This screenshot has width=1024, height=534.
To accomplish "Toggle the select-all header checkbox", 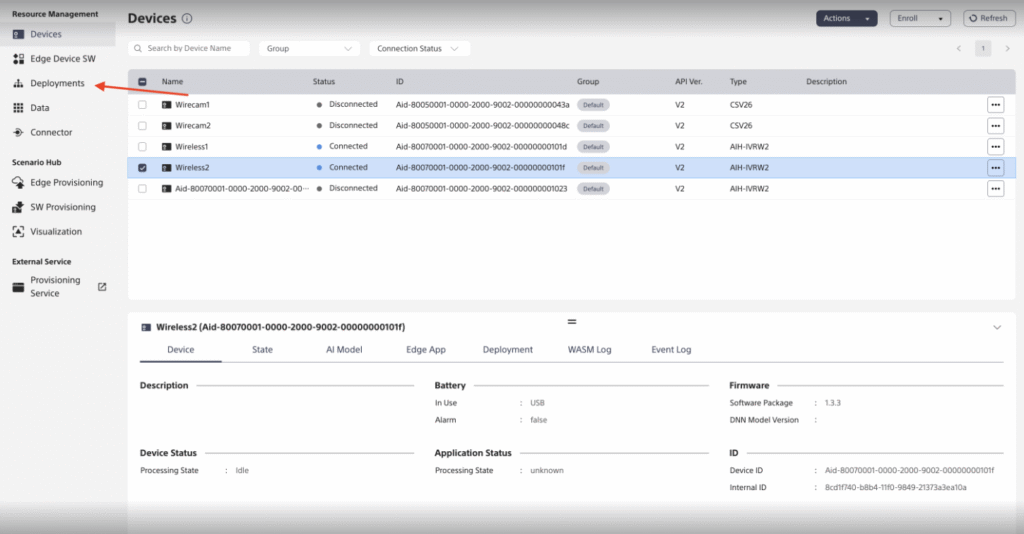I will pyautogui.click(x=142, y=82).
